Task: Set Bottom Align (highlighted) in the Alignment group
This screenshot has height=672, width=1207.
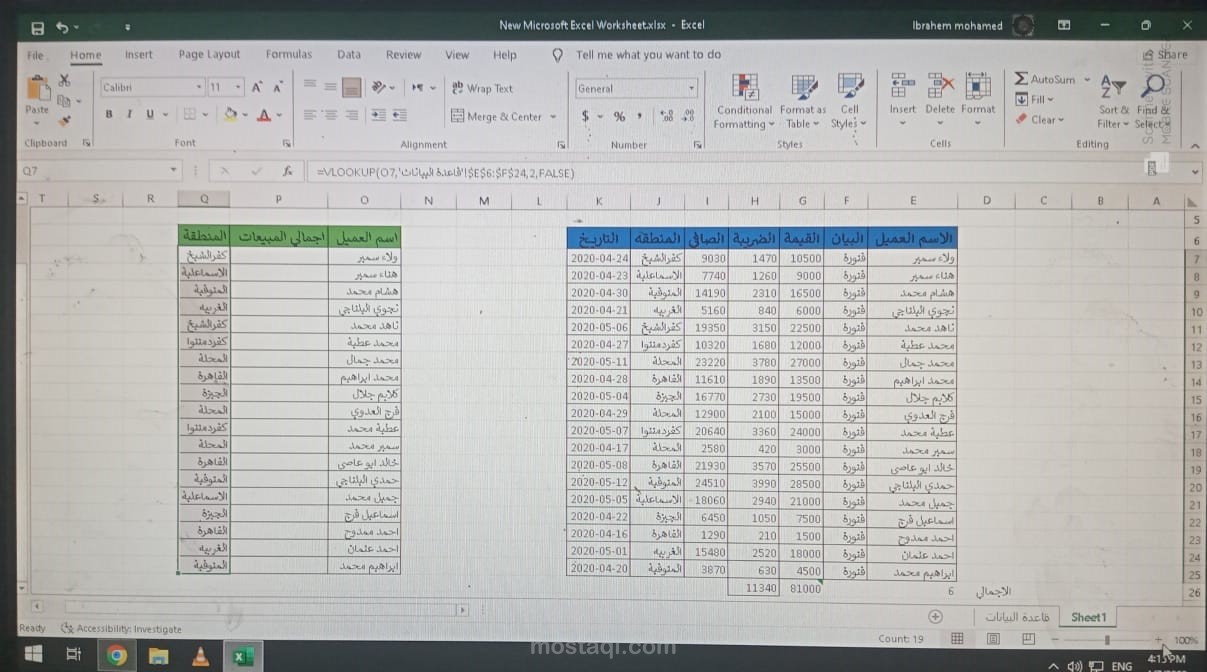Action: [350, 87]
